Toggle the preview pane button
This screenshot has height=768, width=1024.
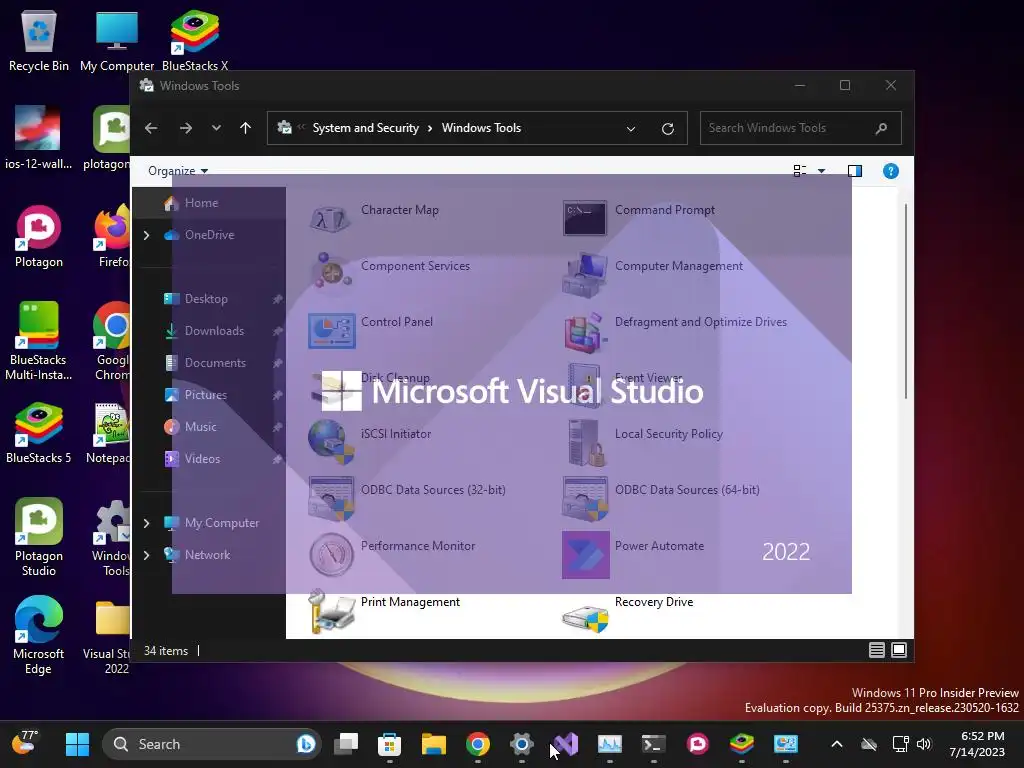[x=854, y=171]
